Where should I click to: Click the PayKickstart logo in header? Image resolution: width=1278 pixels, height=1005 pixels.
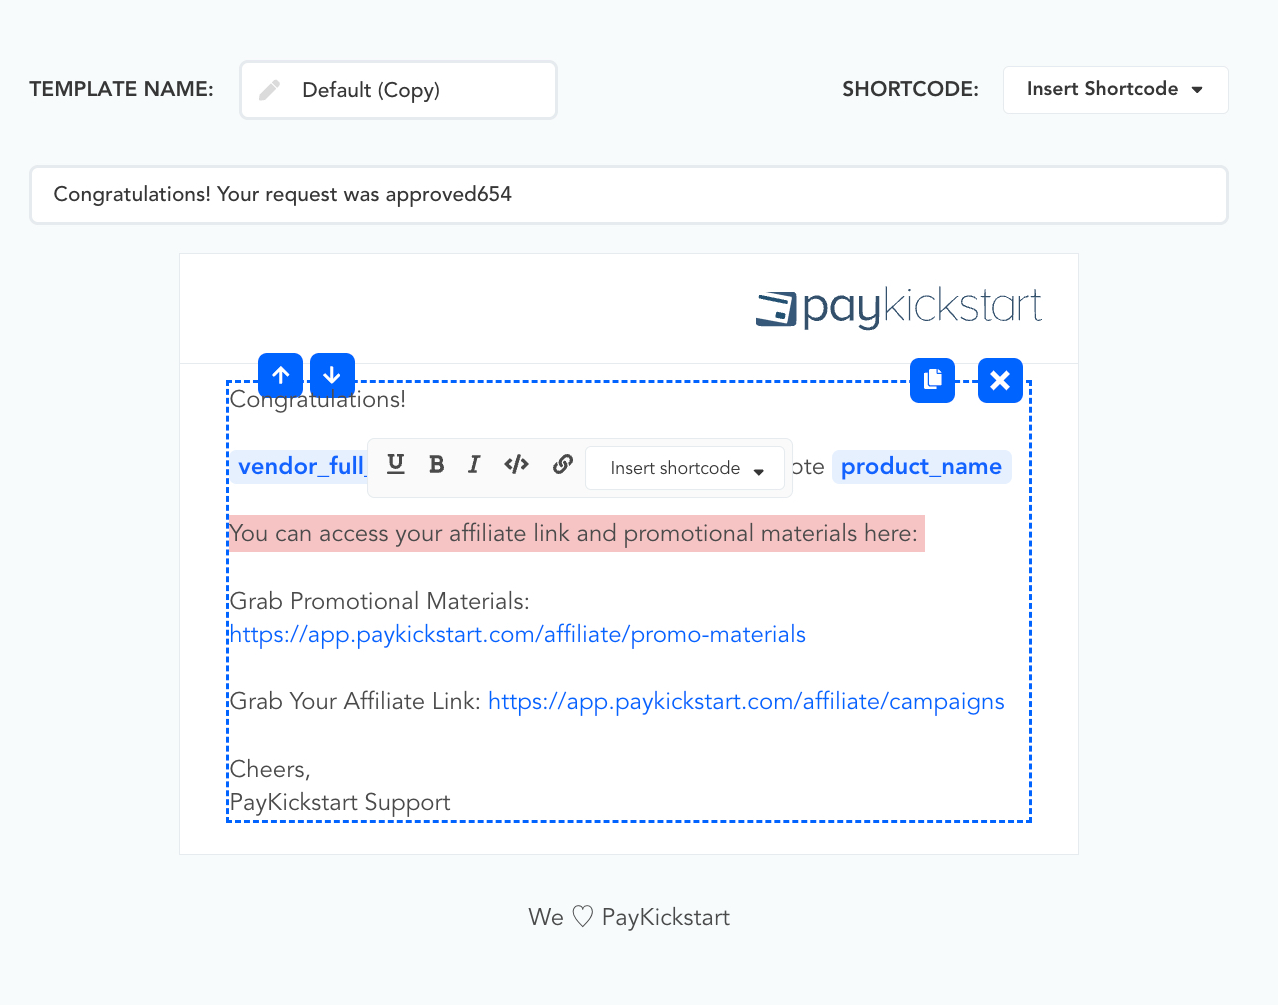coord(898,308)
